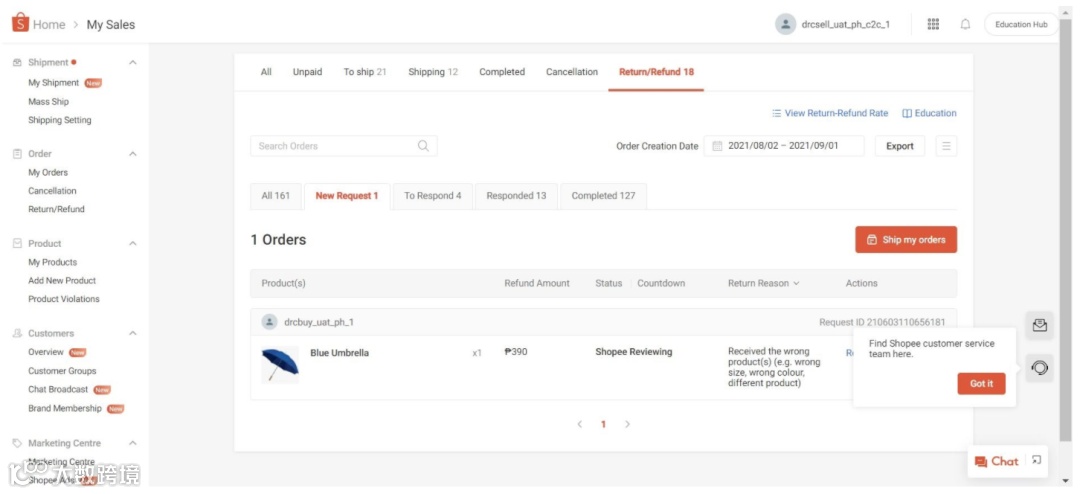The width and height of the screenshot is (1080, 494).
Task: Switch to the To ship 21 tab
Action: click(365, 72)
